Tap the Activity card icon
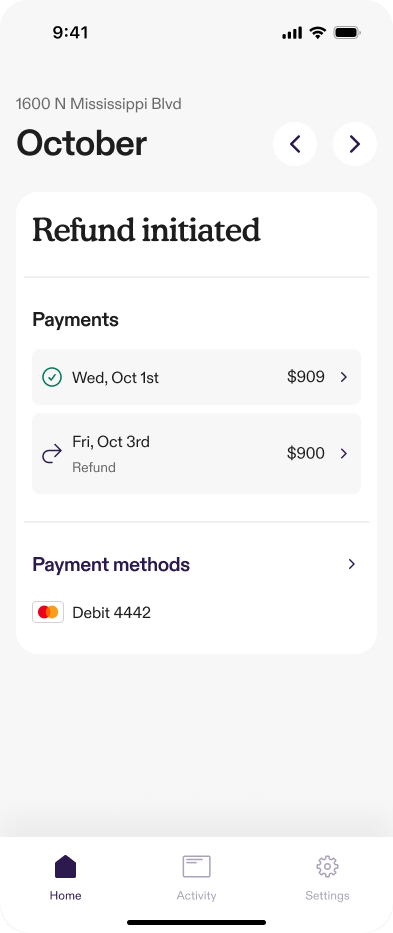 tap(196, 866)
